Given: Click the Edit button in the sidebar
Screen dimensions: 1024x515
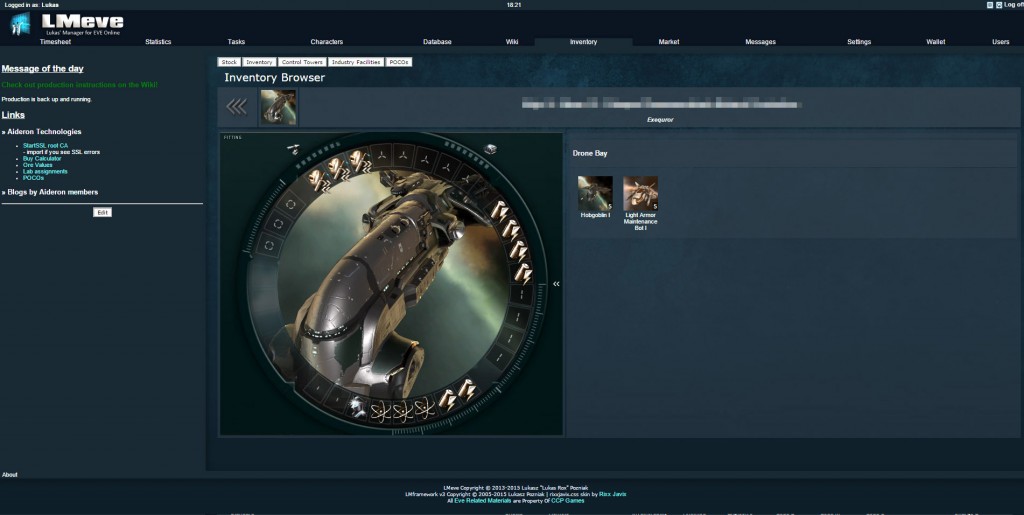Looking at the screenshot, I should click(103, 212).
